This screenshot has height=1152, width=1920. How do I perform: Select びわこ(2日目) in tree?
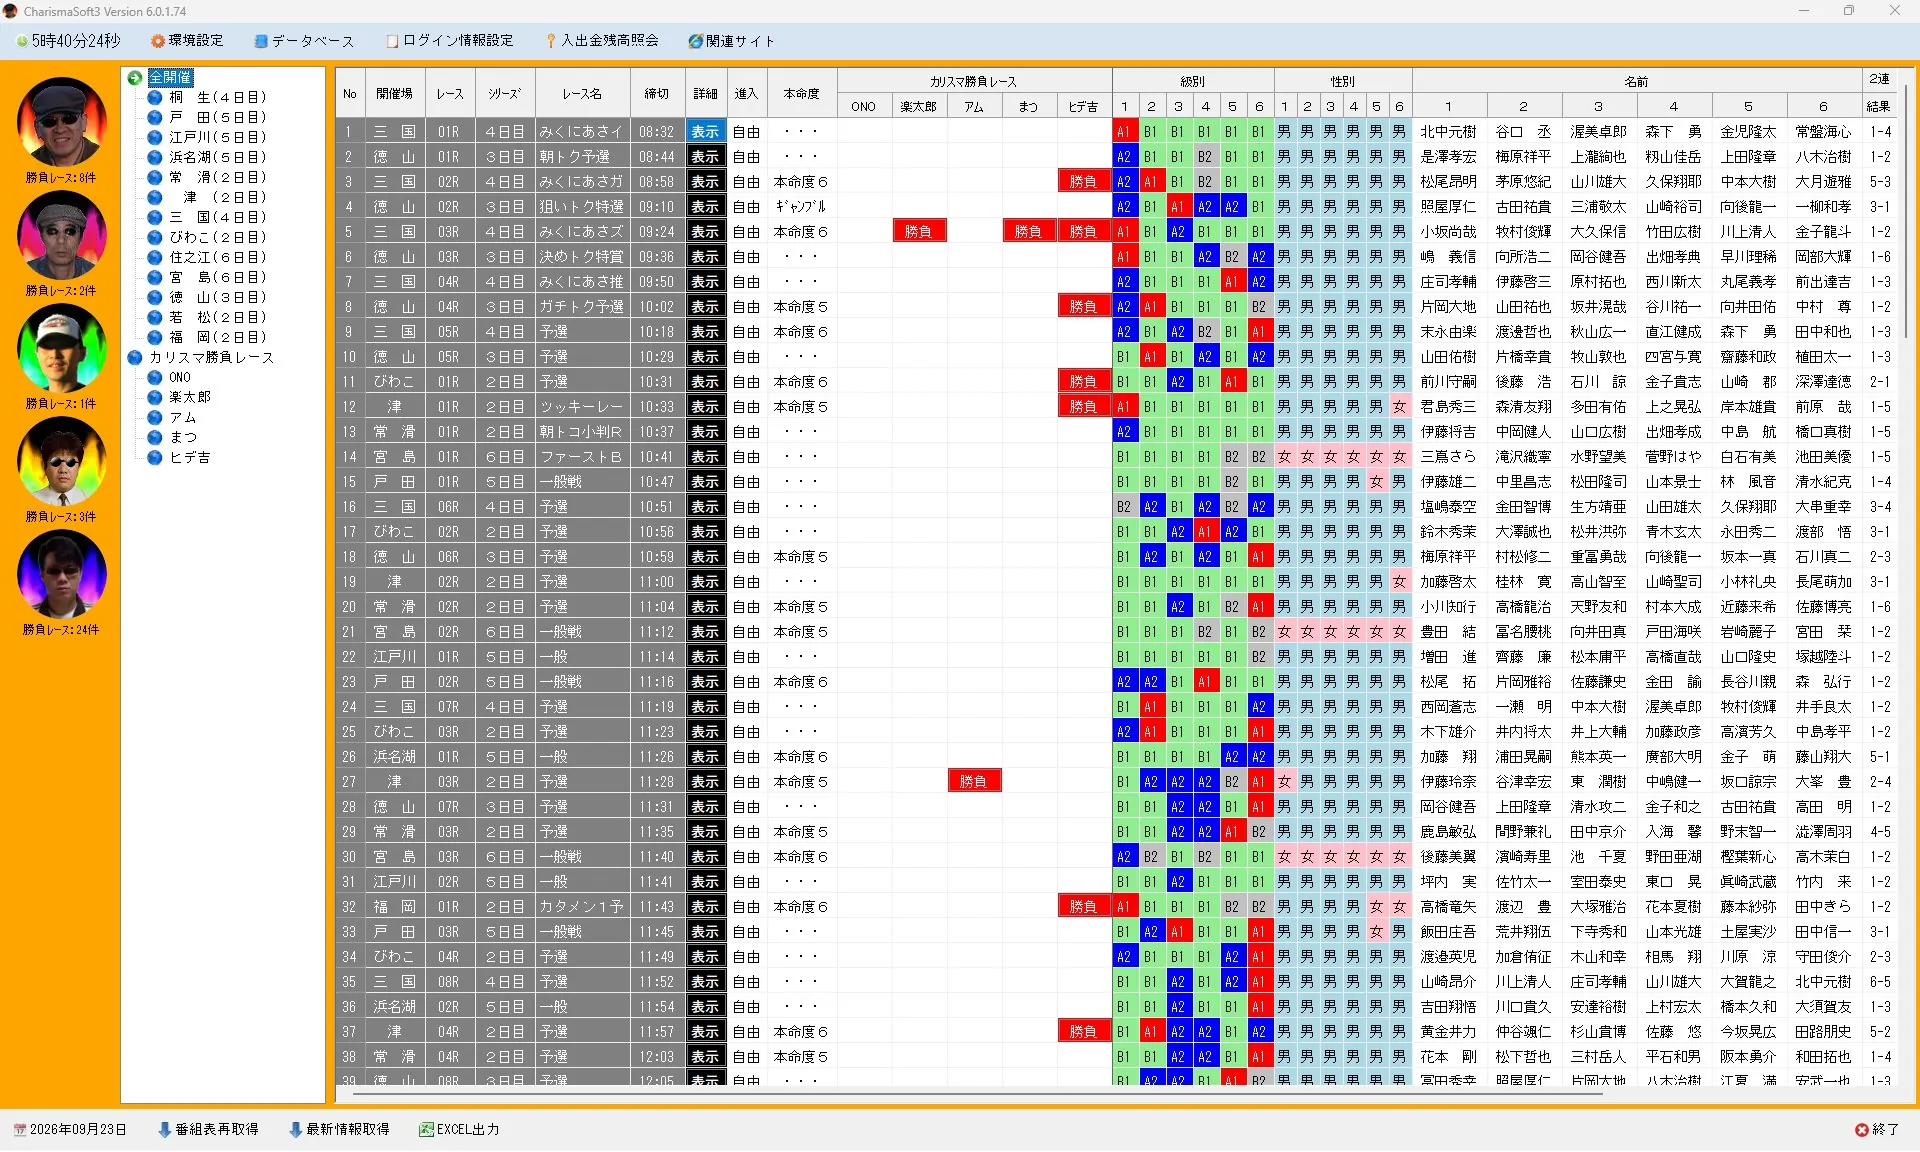(x=217, y=237)
